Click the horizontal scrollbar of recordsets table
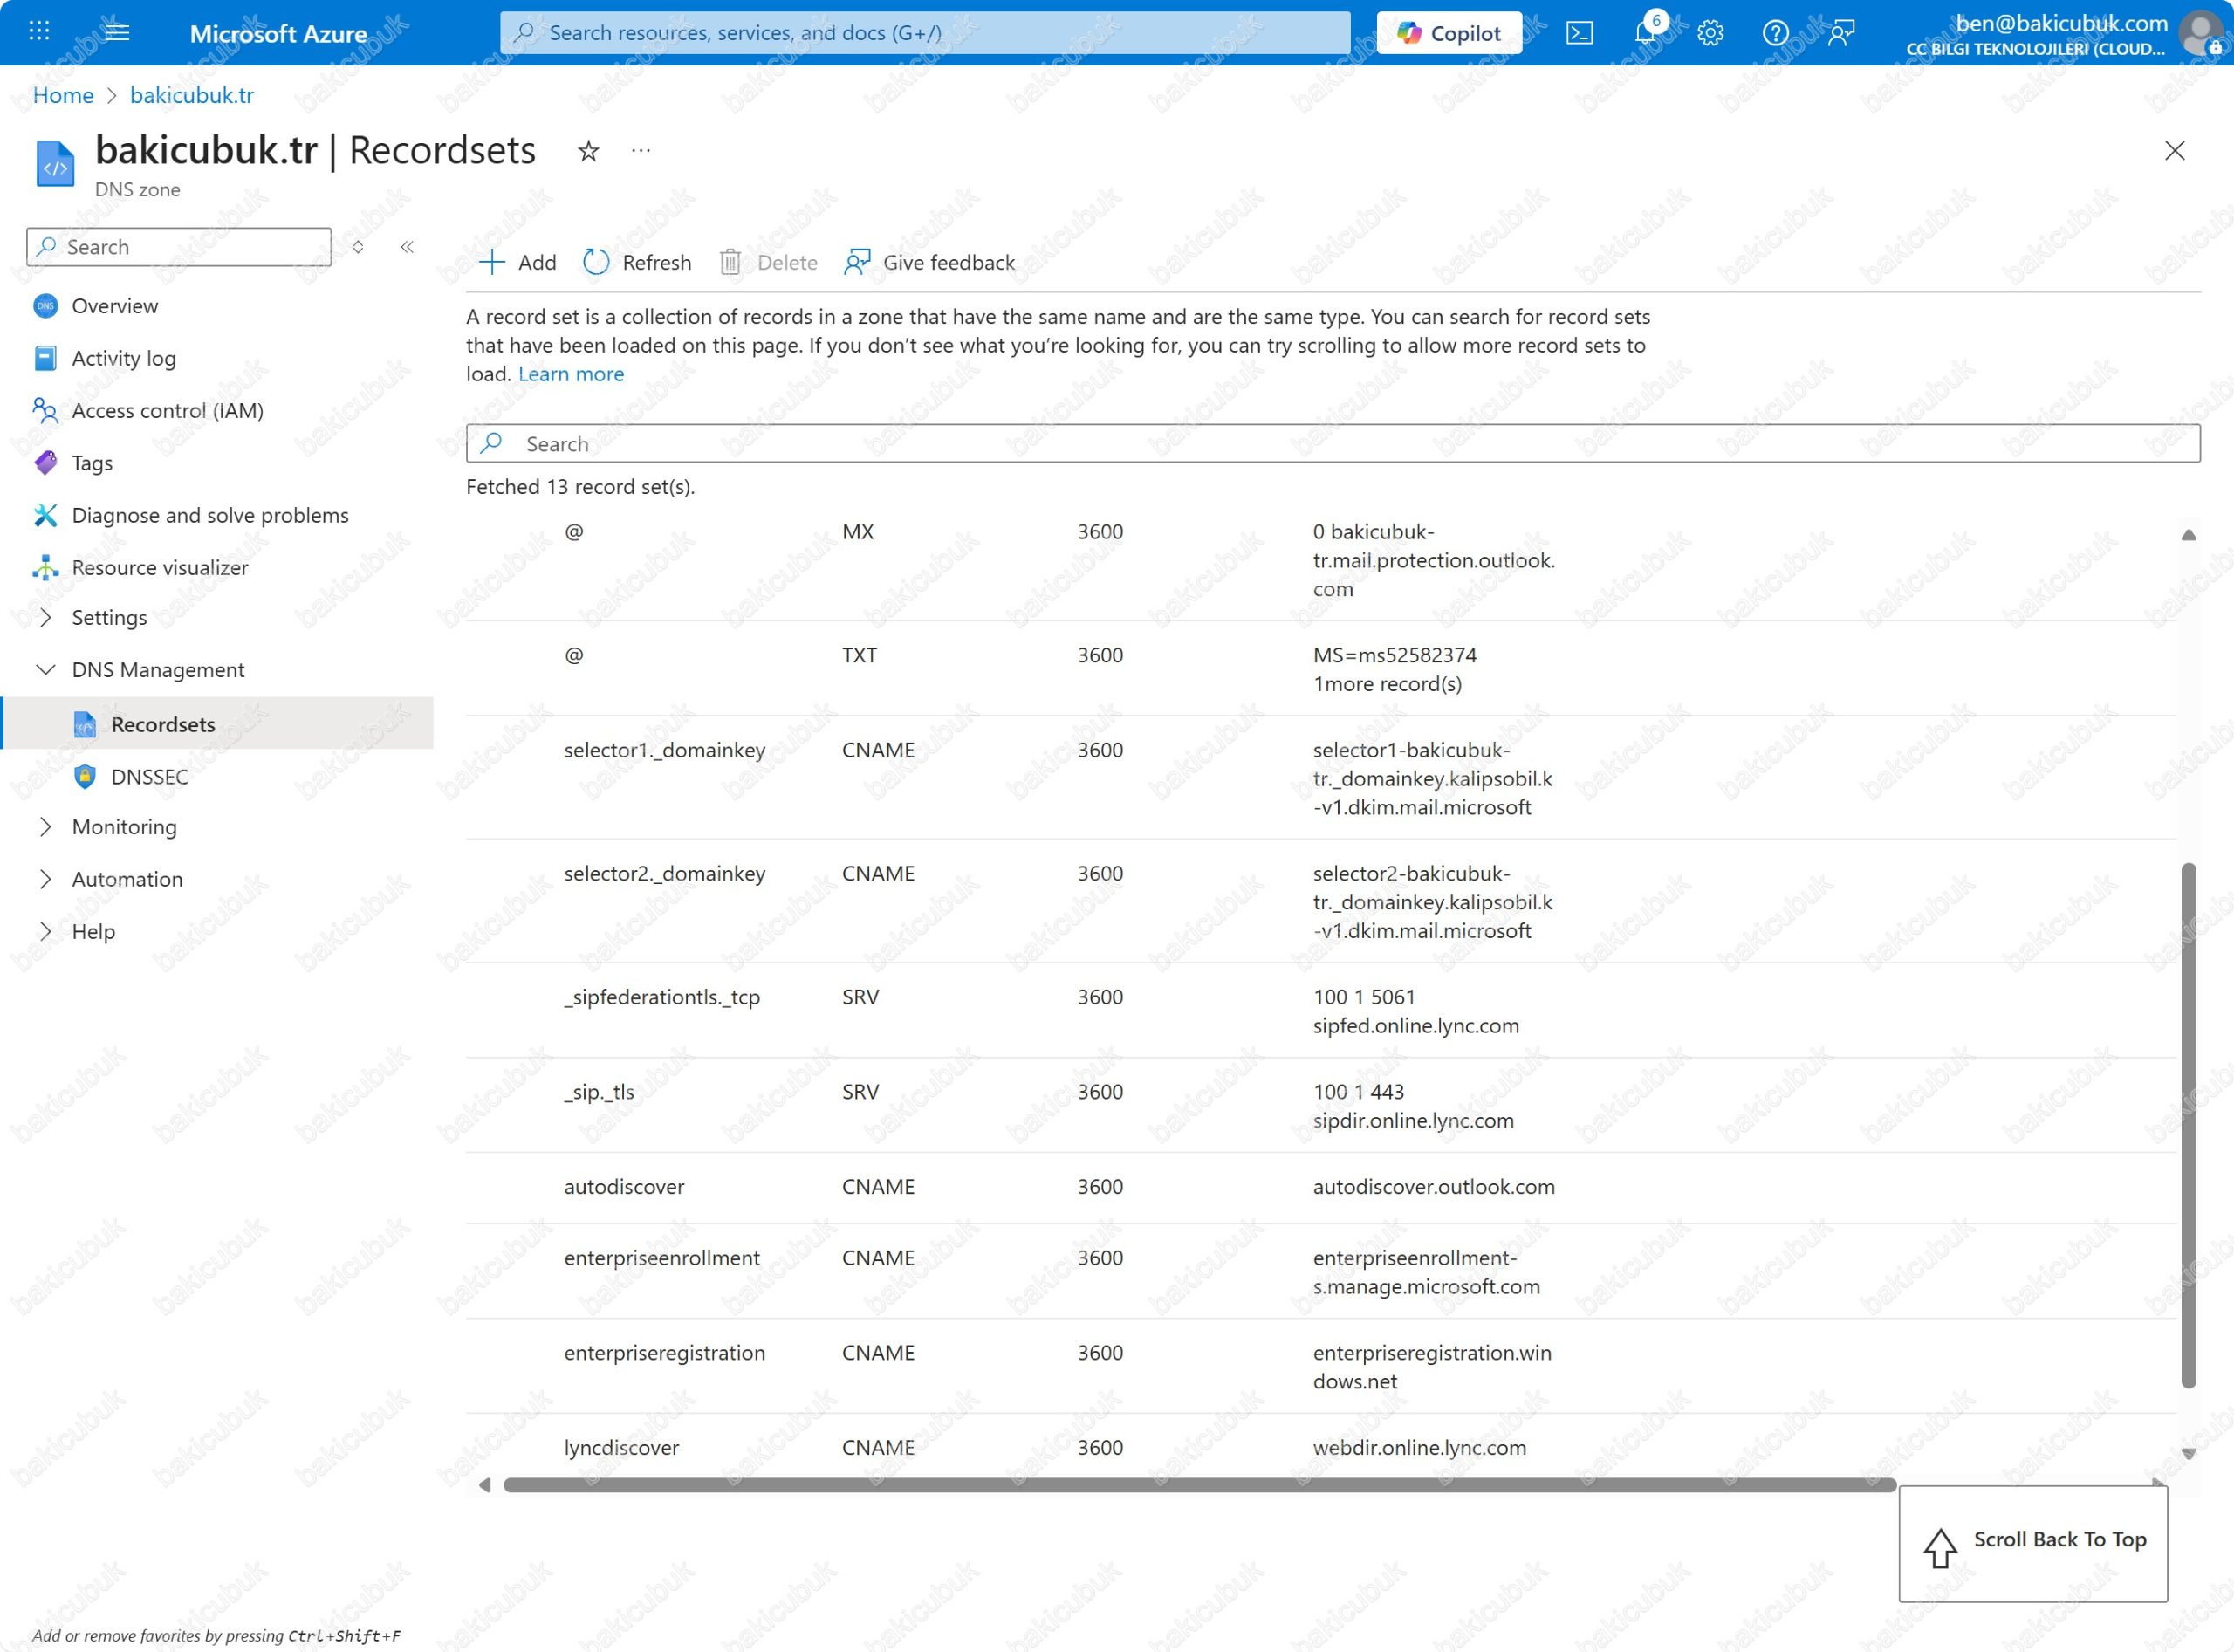This screenshot has height=1652, width=2234. [x=1198, y=1485]
